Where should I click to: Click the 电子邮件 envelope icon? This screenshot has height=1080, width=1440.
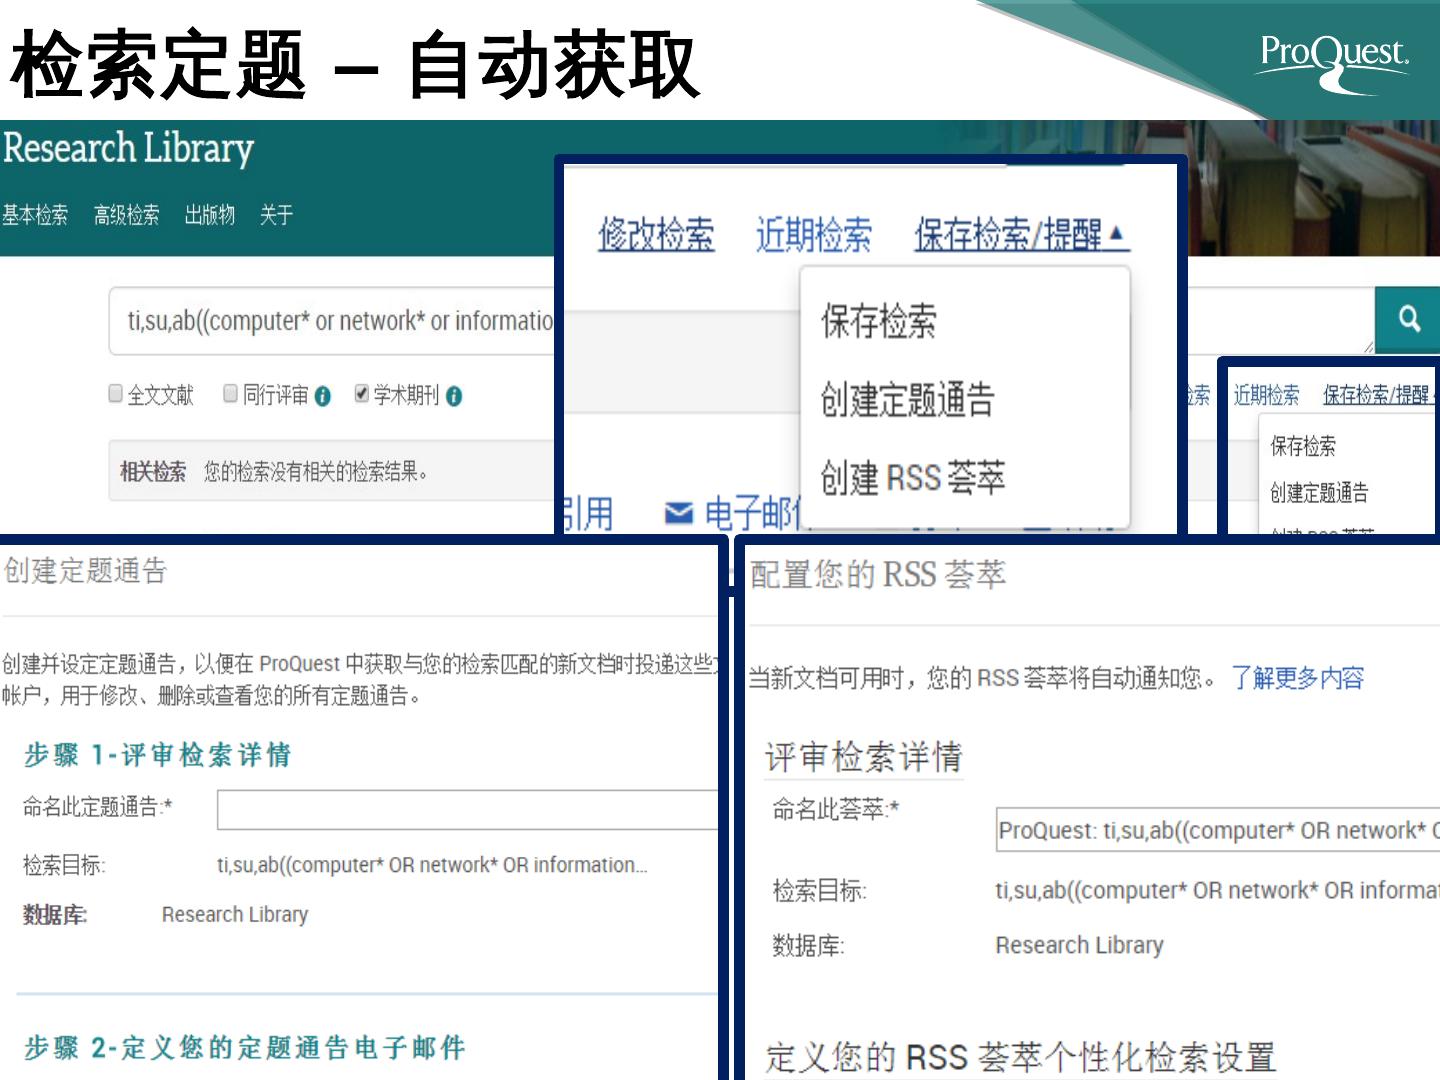pyautogui.click(x=679, y=513)
